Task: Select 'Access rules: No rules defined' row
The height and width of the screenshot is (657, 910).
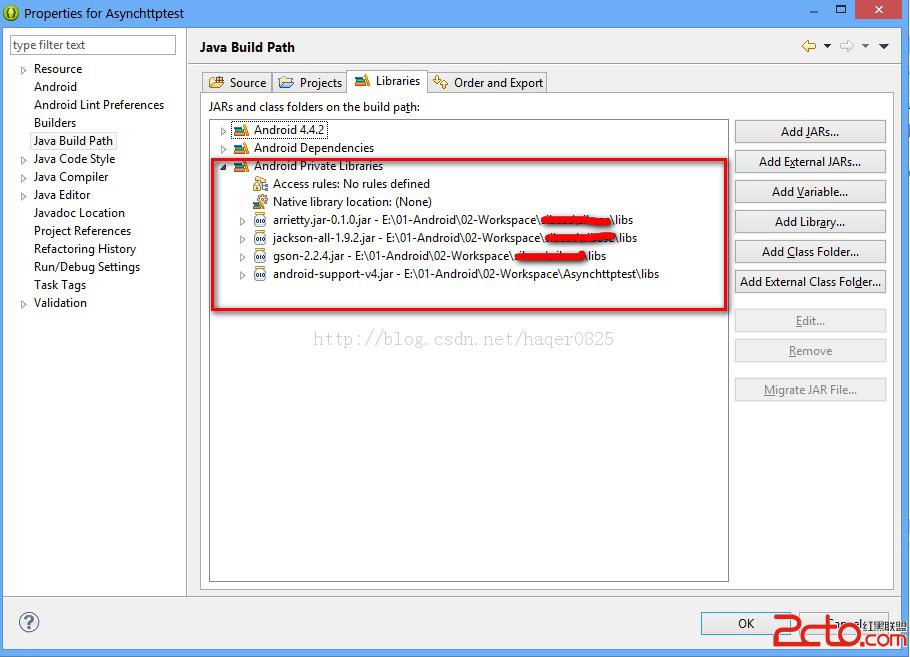Action: coord(351,184)
